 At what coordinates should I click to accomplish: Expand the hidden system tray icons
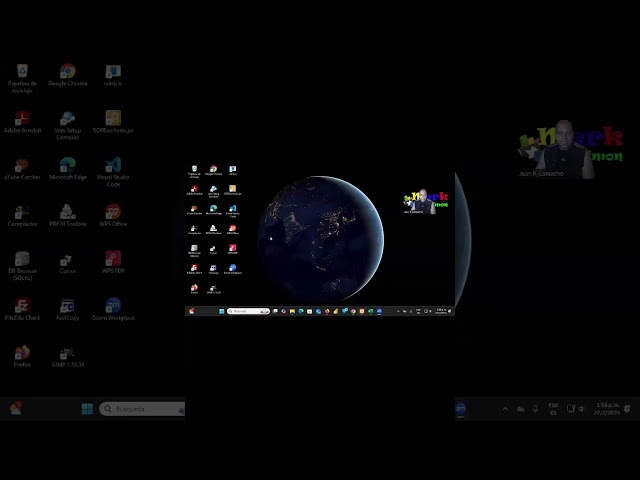click(x=505, y=409)
